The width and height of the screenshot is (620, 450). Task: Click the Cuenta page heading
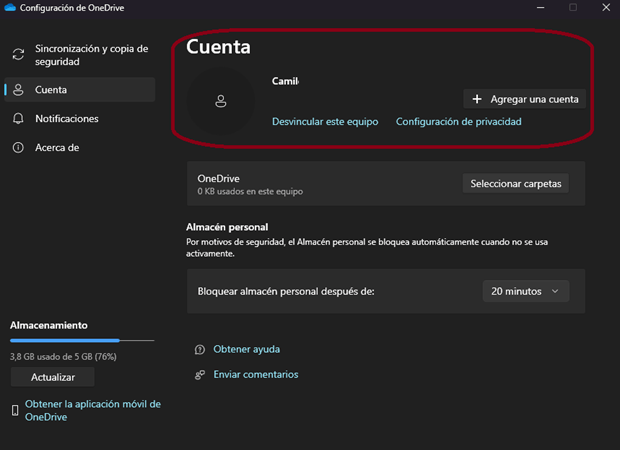click(218, 47)
